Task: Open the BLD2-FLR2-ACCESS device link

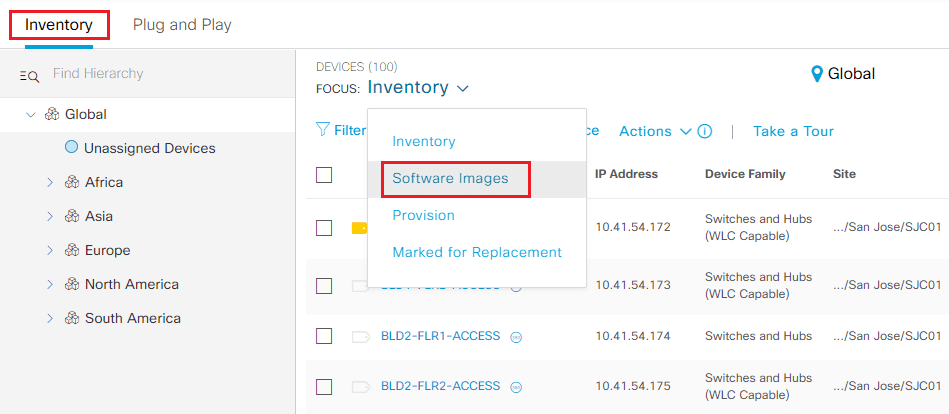Action: click(x=441, y=386)
